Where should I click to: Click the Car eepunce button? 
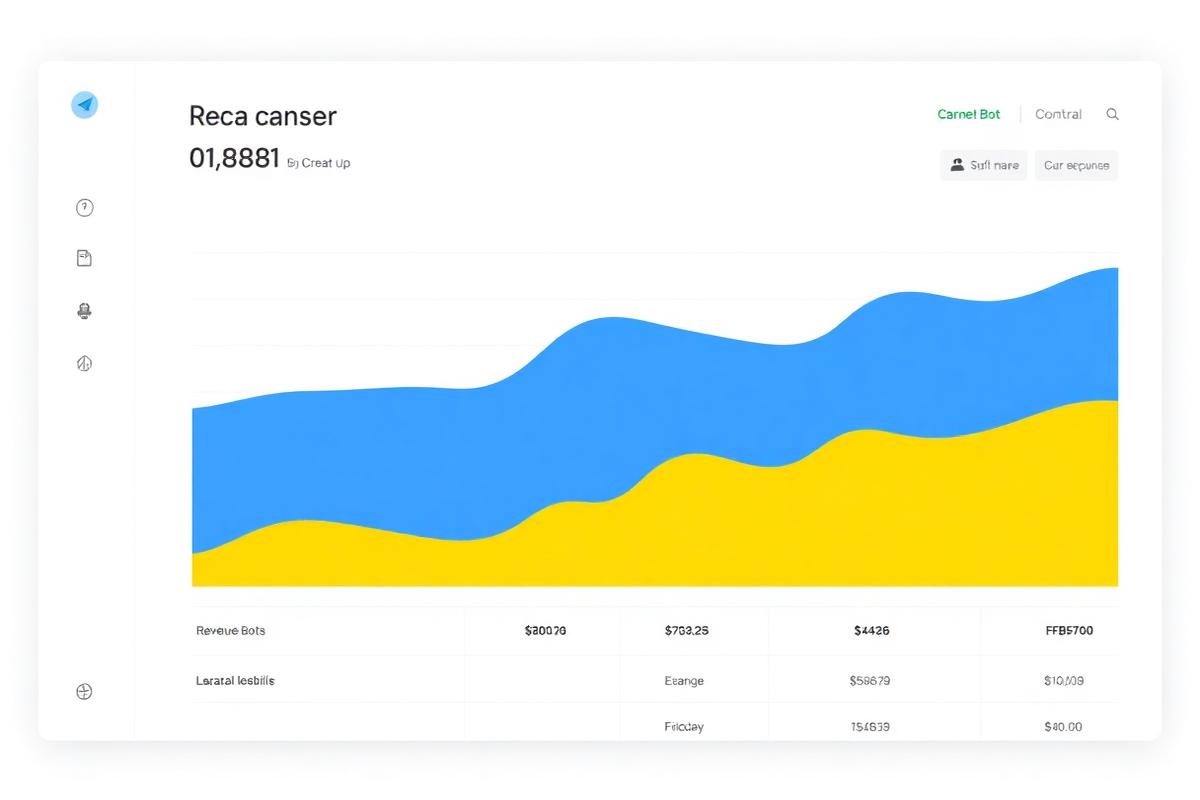pyautogui.click(x=1076, y=165)
